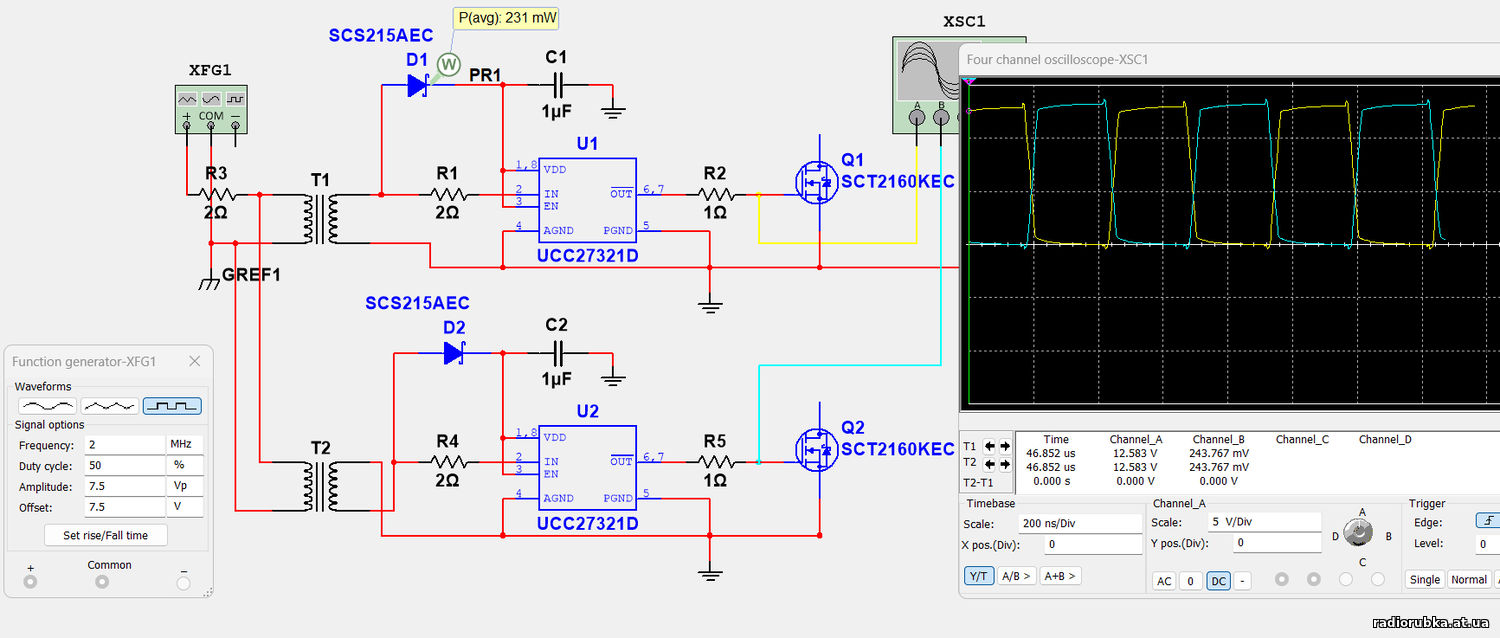Click the XSC1 oscilloscope instrument icon
The width and height of the screenshot is (1500, 638).
tap(925, 85)
